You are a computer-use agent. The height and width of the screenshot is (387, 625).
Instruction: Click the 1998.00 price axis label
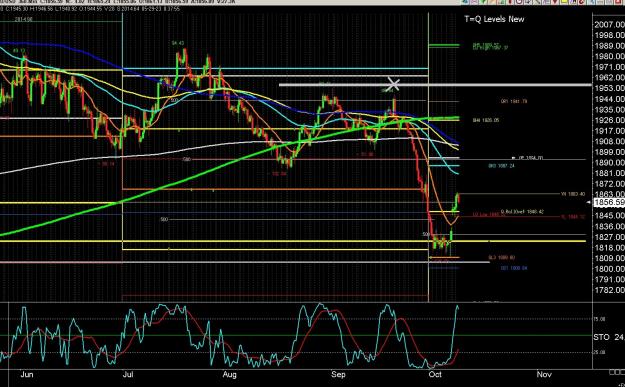tap(609, 35)
